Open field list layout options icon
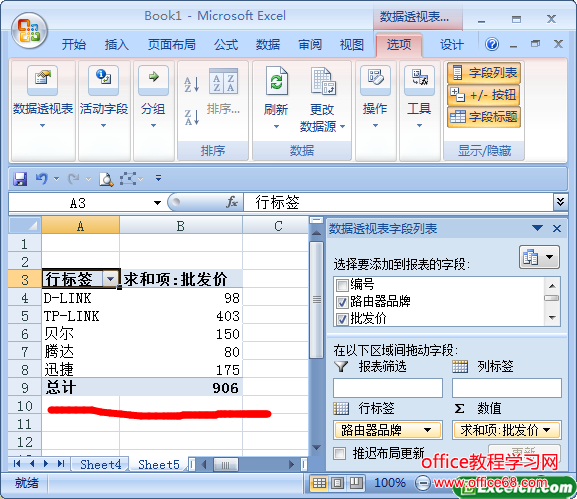The height and width of the screenshot is (499, 577). pyautogui.click(x=539, y=257)
